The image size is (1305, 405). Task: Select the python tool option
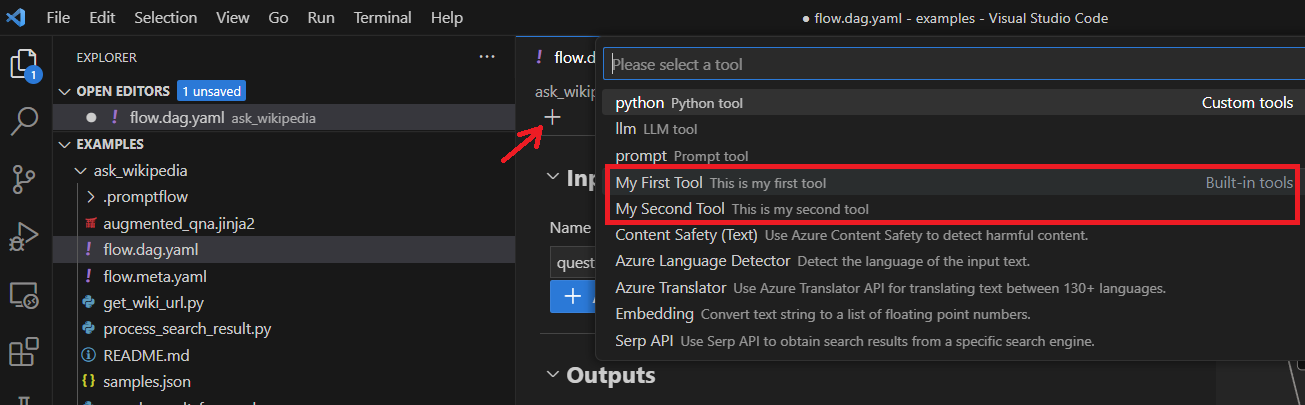point(640,103)
